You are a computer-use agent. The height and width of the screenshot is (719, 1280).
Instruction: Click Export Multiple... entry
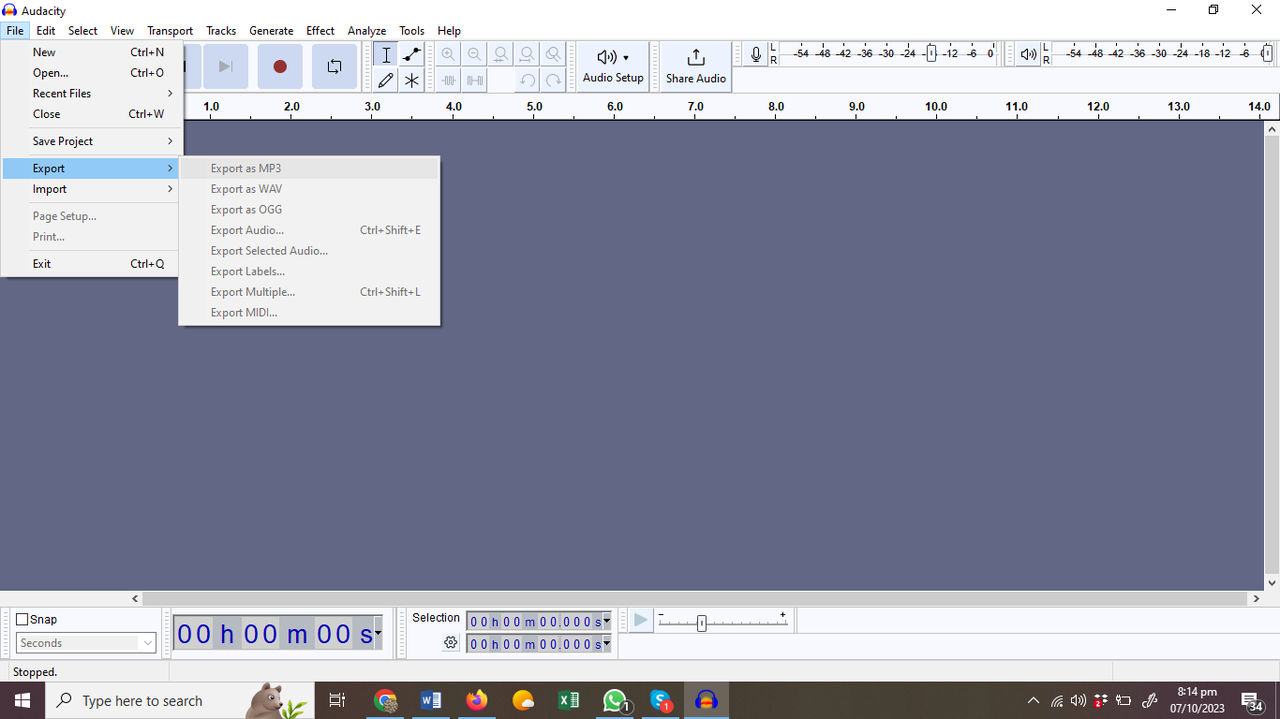tap(309, 292)
